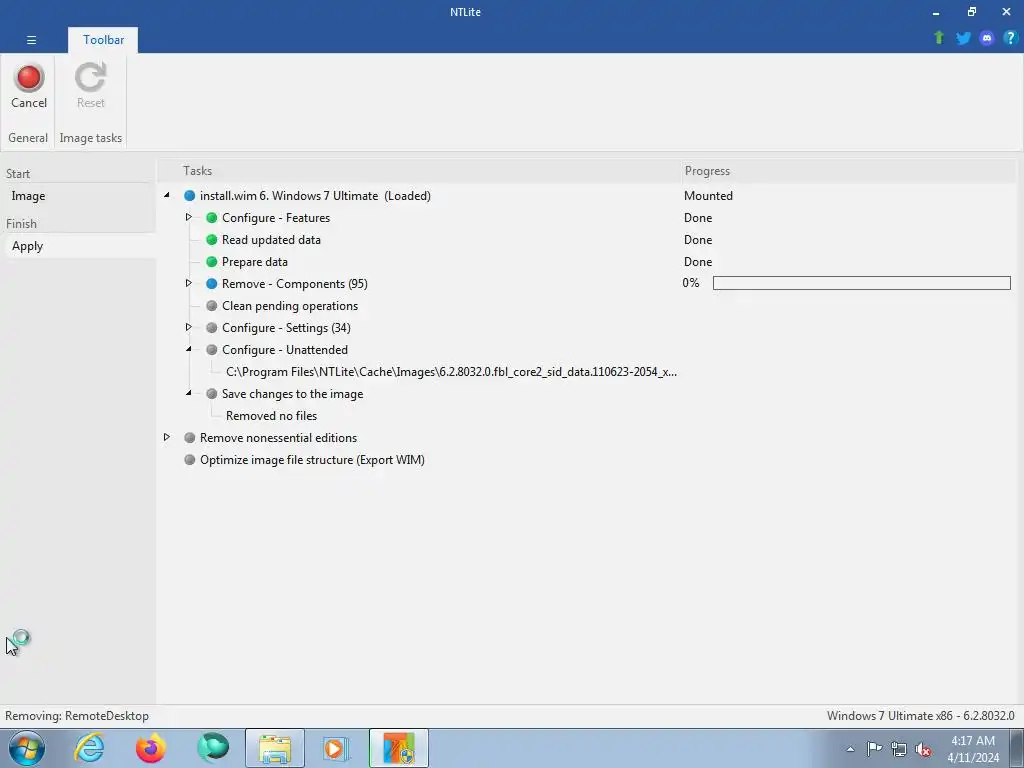Click 'Clean pending operations' task text
The width and height of the screenshot is (1024, 768).
tap(290, 306)
